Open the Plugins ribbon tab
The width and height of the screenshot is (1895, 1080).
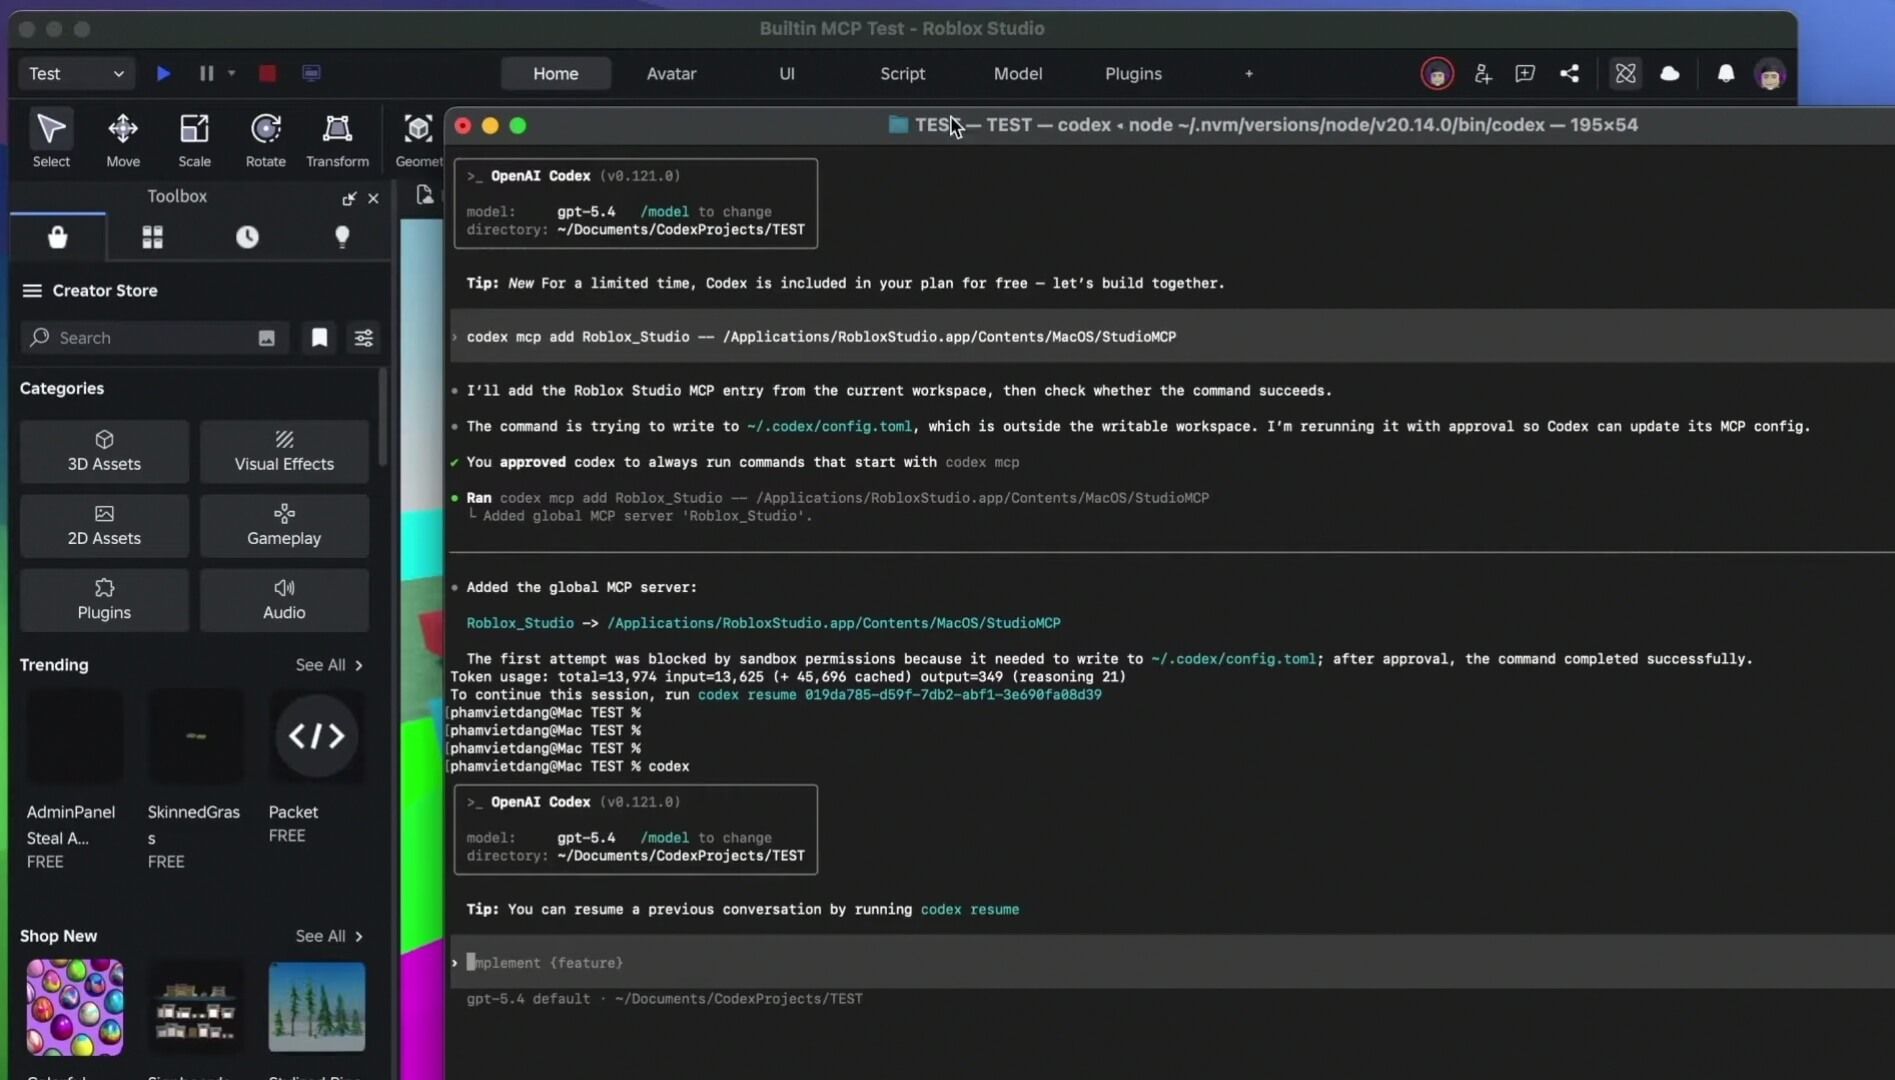tap(1133, 73)
